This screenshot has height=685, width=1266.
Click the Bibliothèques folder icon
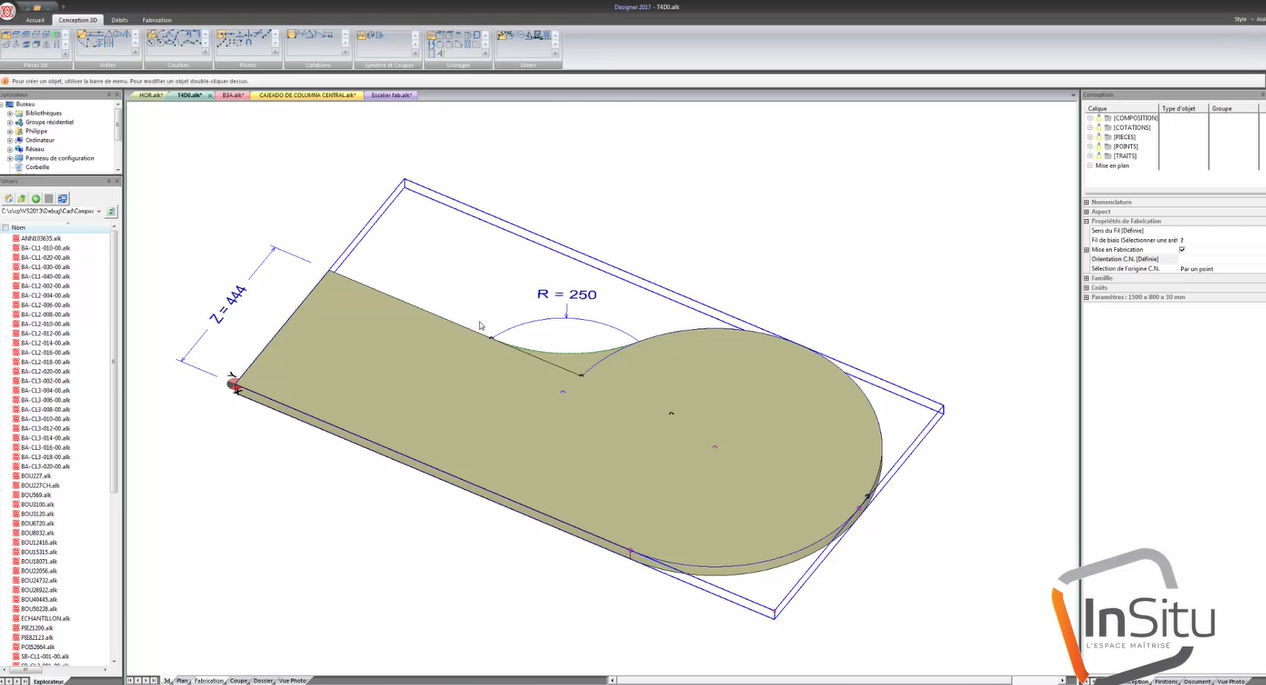tap(19, 113)
